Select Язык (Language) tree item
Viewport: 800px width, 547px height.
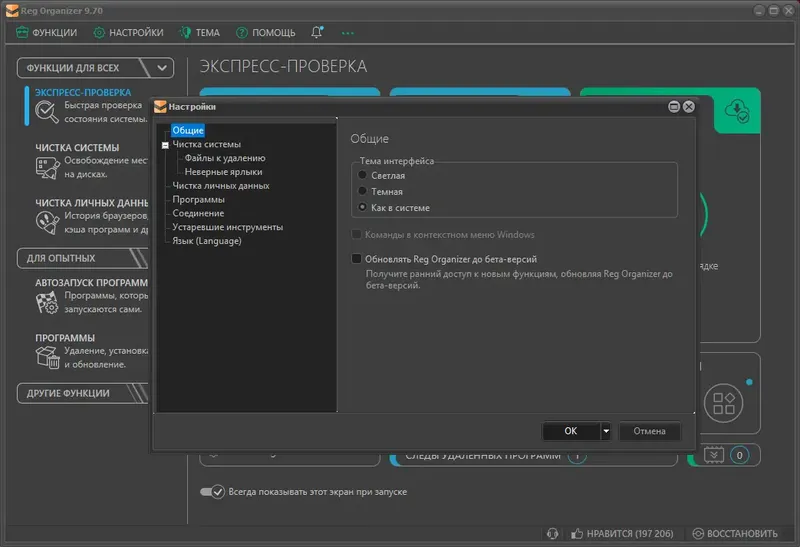point(207,241)
